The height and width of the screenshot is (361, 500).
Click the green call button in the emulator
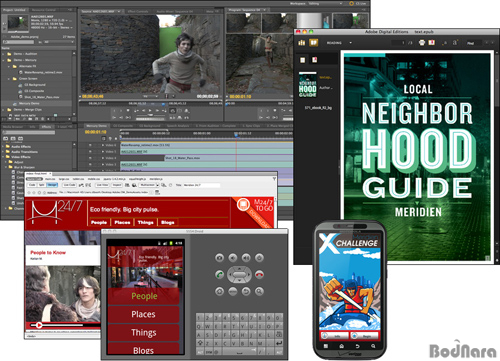(219, 275)
